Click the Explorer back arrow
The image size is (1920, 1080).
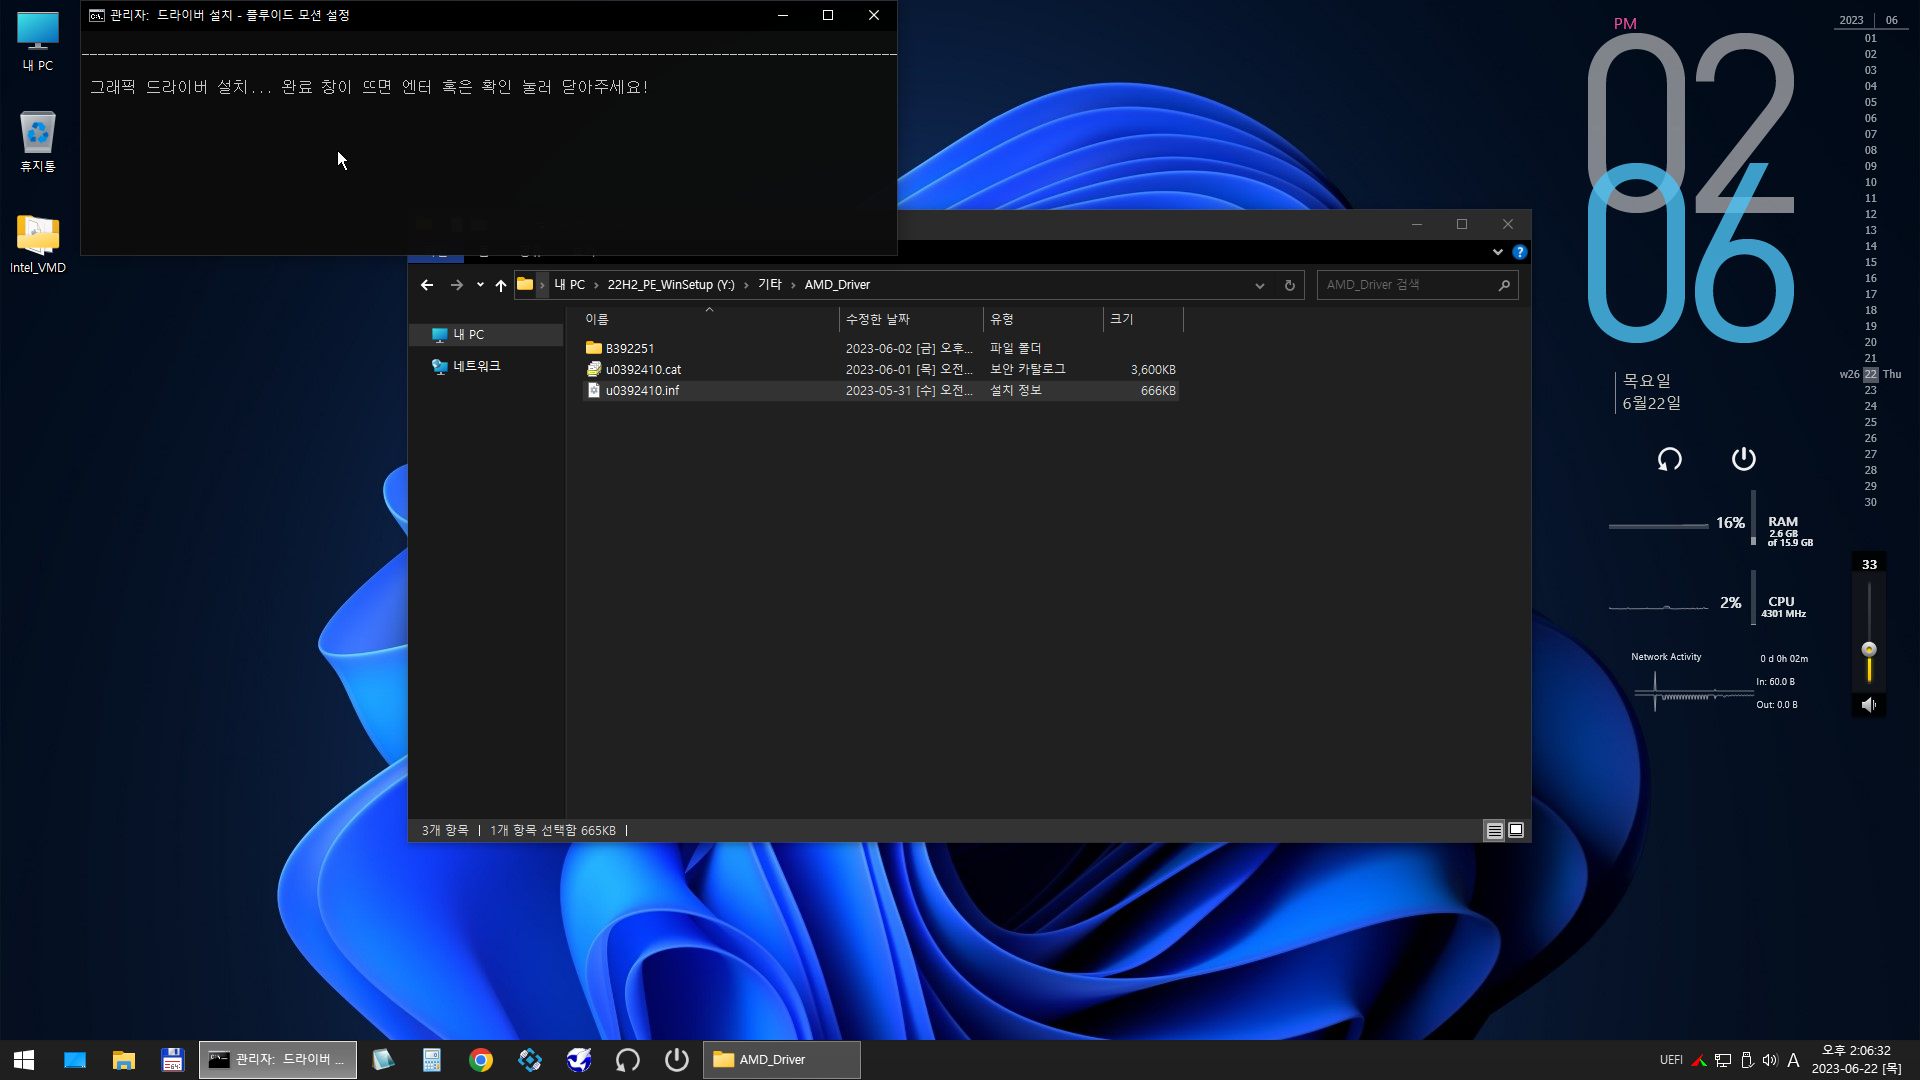[427, 285]
